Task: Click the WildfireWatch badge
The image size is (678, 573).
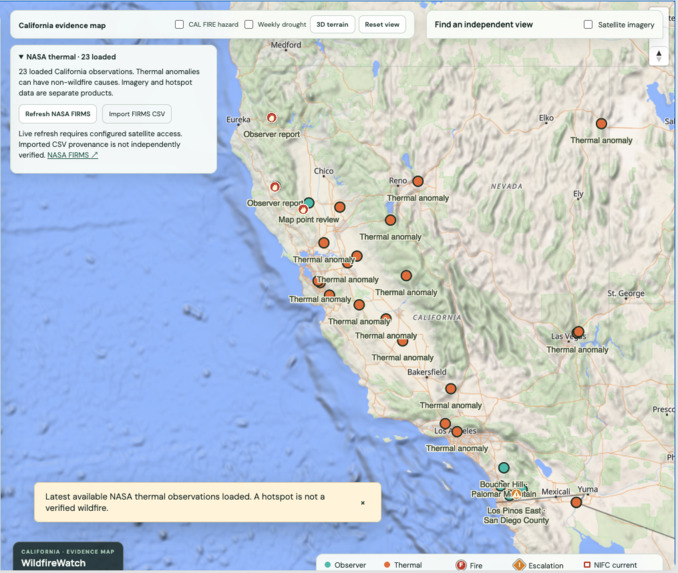Action: [x=68, y=557]
